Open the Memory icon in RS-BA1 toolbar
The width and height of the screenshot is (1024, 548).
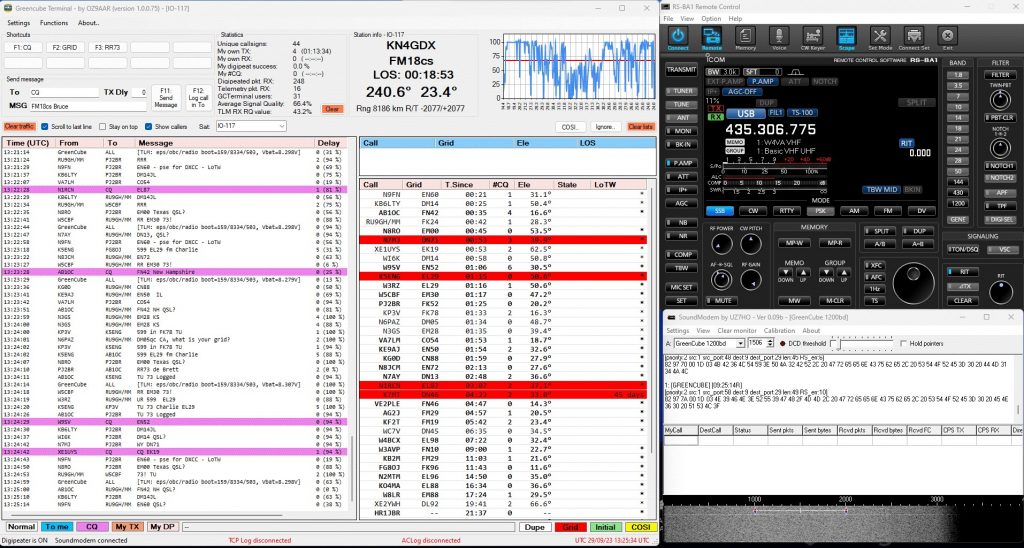click(x=745, y=36)
